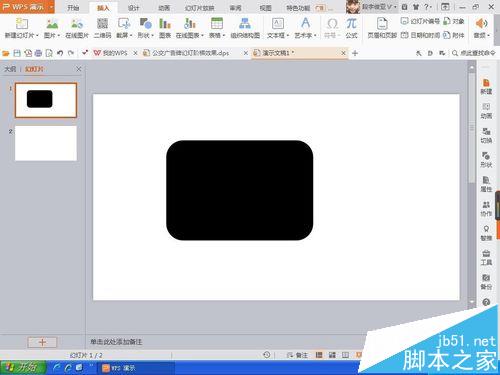Undo the last action
This screenshot has width=500, height=375.
pyautogui.click(x=60, y=53)
